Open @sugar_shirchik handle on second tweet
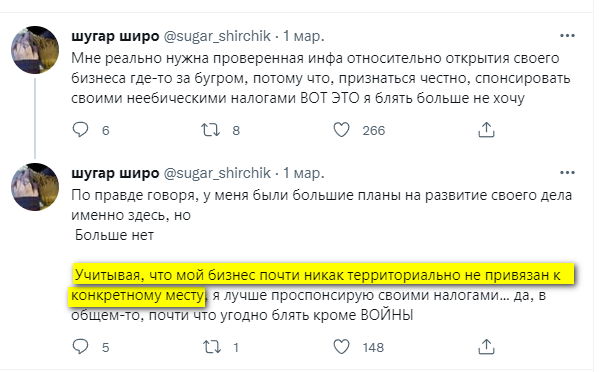610x372 pixels. (x=217, y=173)
